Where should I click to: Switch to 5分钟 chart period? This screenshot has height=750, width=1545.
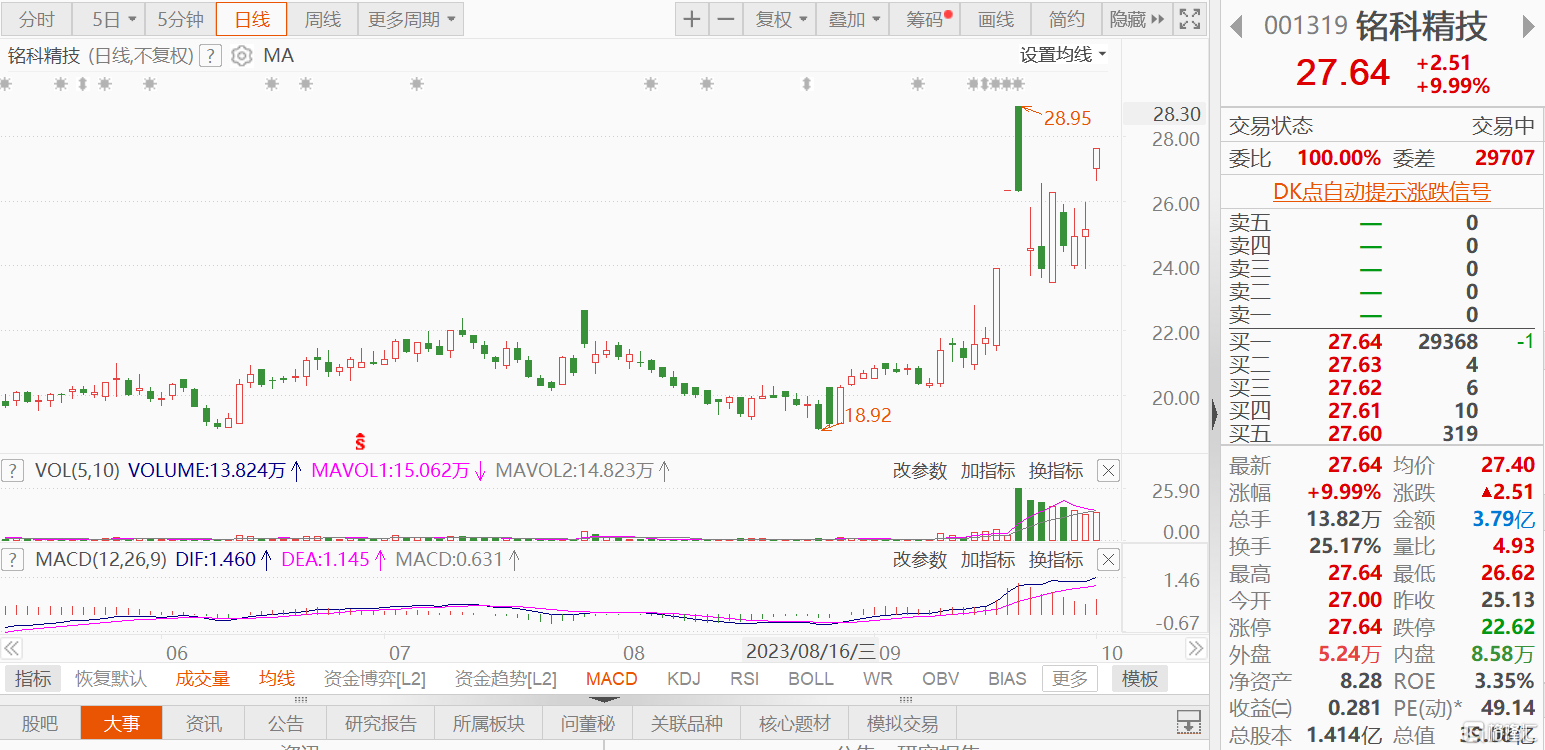coord(180,19)
